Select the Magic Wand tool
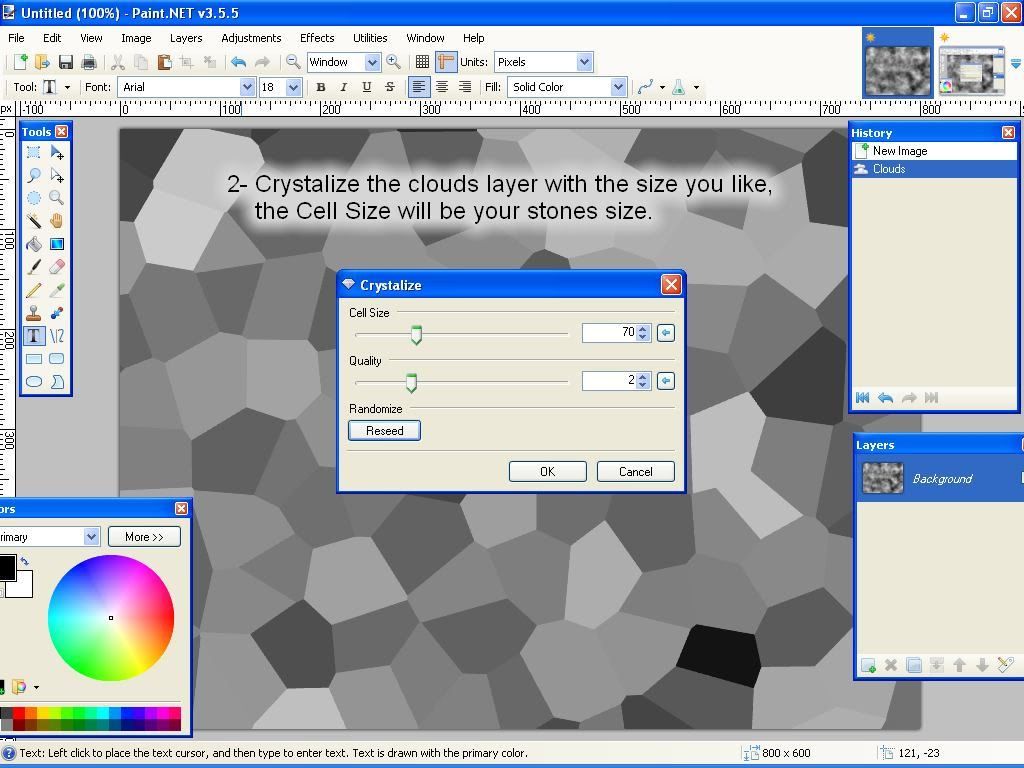 [x=33, y=221]
